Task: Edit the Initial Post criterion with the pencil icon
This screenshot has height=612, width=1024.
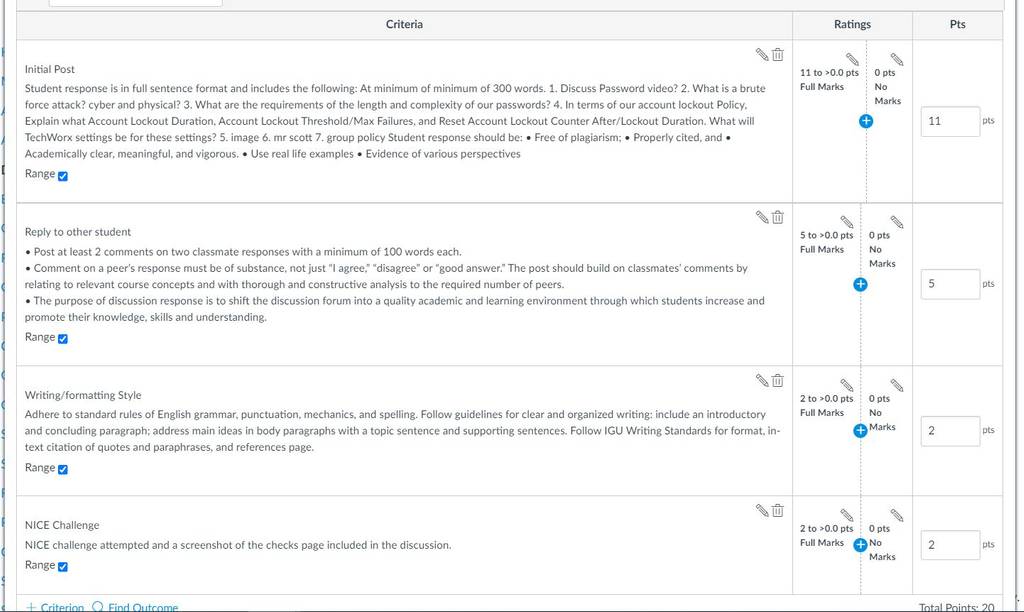Action: 762,54
